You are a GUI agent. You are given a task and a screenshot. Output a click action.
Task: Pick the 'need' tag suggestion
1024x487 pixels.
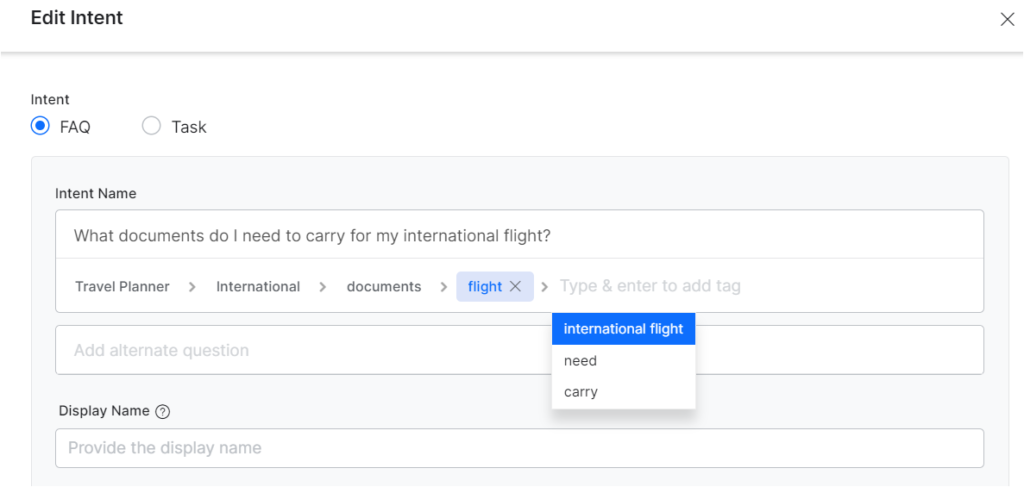(x=581, y=361)
